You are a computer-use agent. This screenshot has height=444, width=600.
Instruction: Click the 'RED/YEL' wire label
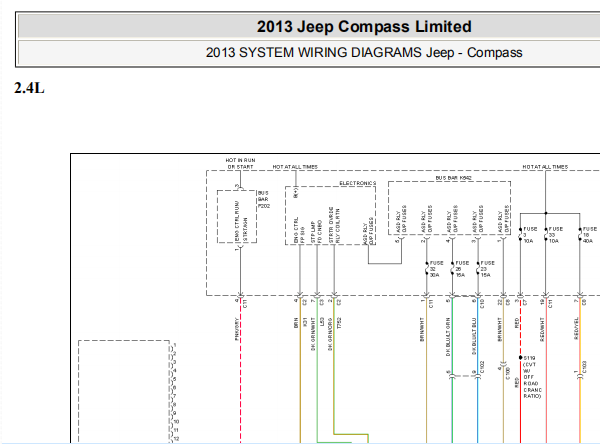tap(576, 328)
